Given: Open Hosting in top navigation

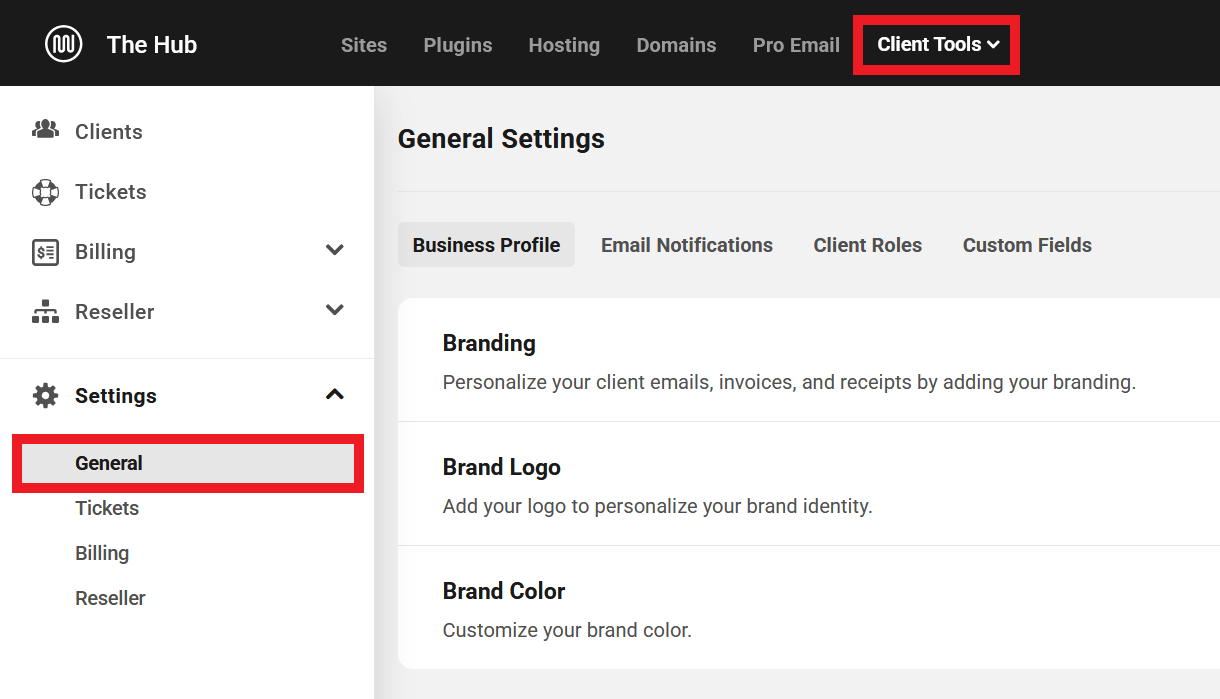Looking at the screenshot, I should coord(564,45).
